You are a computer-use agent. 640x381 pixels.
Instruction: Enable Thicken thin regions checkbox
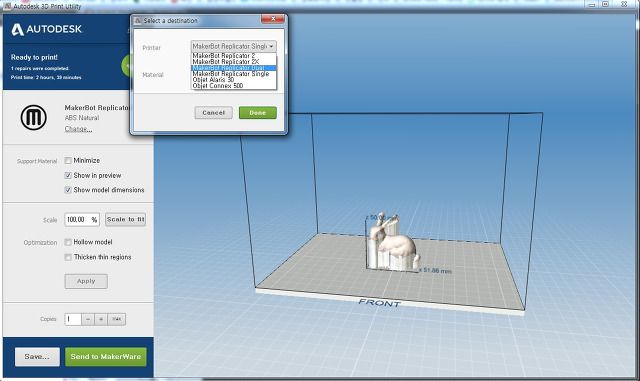68,257
